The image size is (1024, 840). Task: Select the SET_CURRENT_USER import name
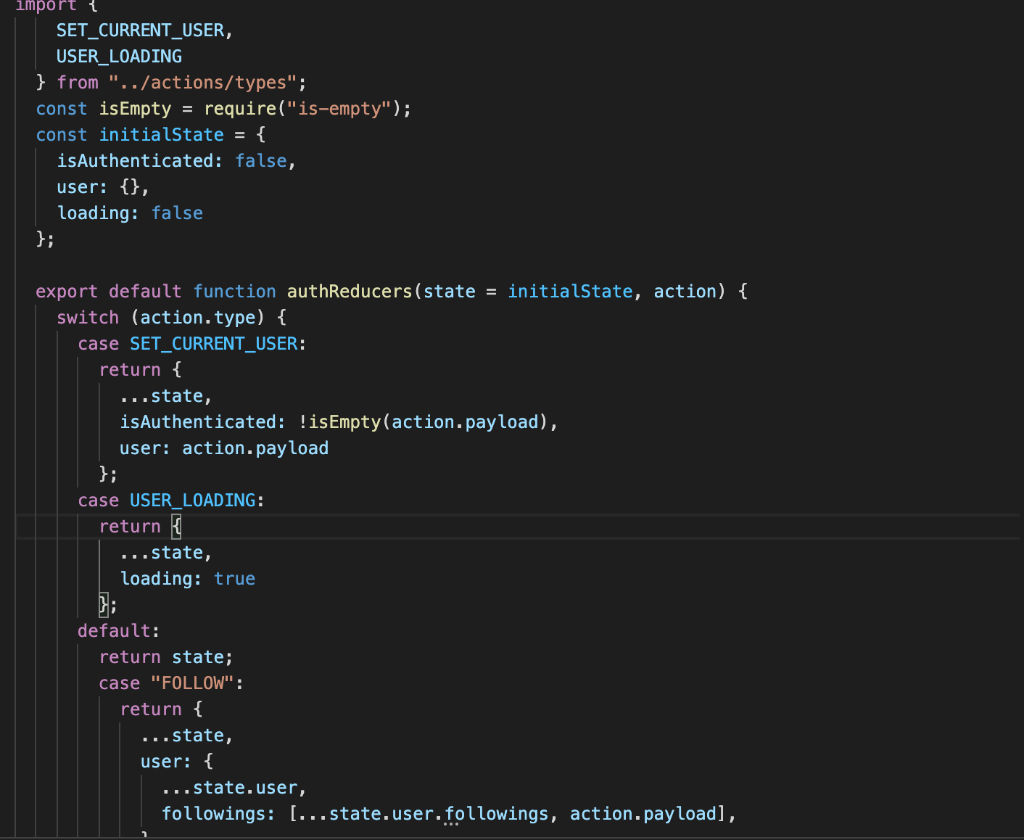(x=139, y=30)
